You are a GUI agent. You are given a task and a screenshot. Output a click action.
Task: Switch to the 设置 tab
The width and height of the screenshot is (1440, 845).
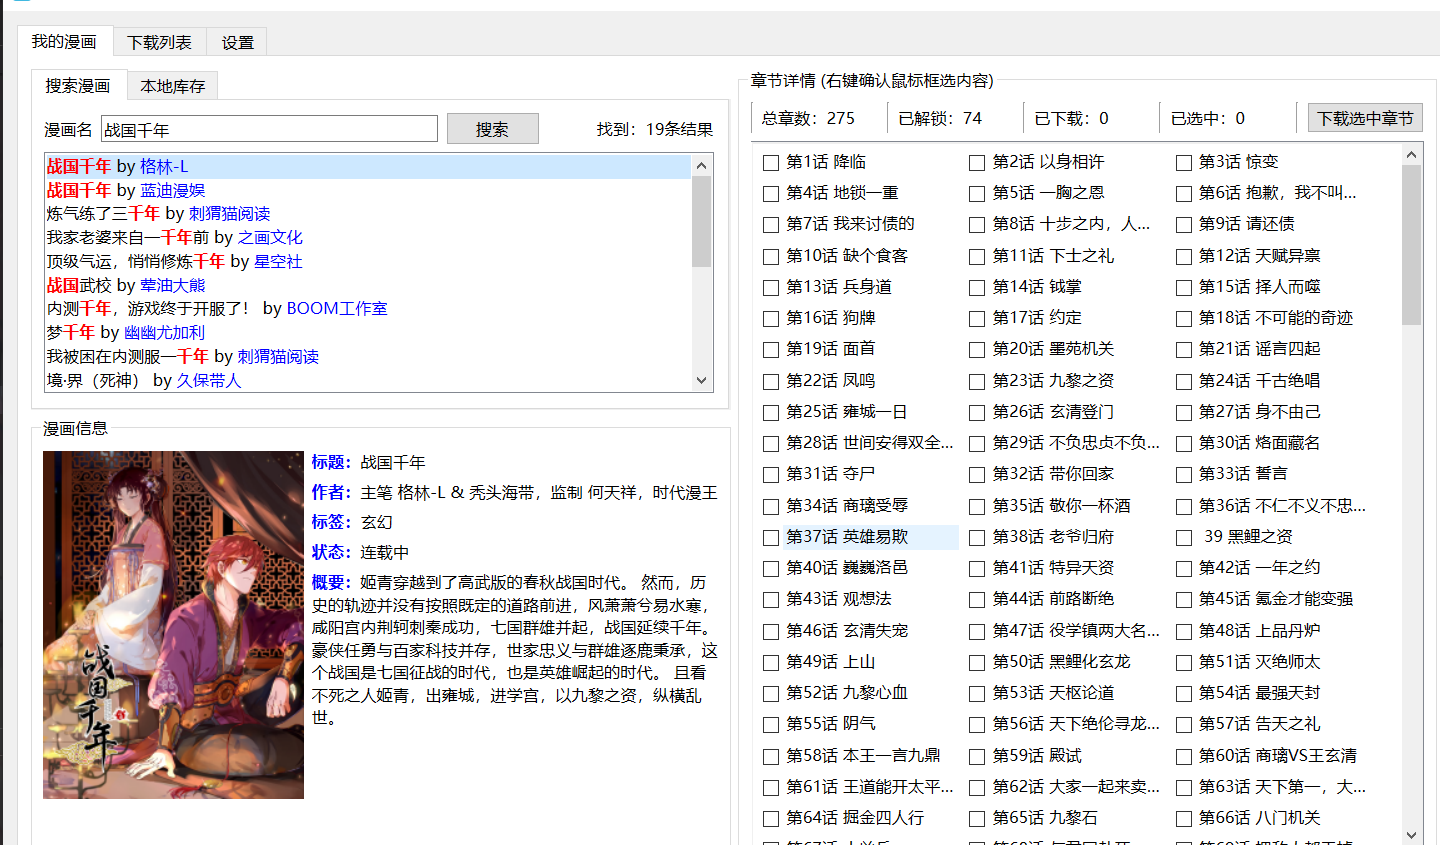click(x=237, y=42)
